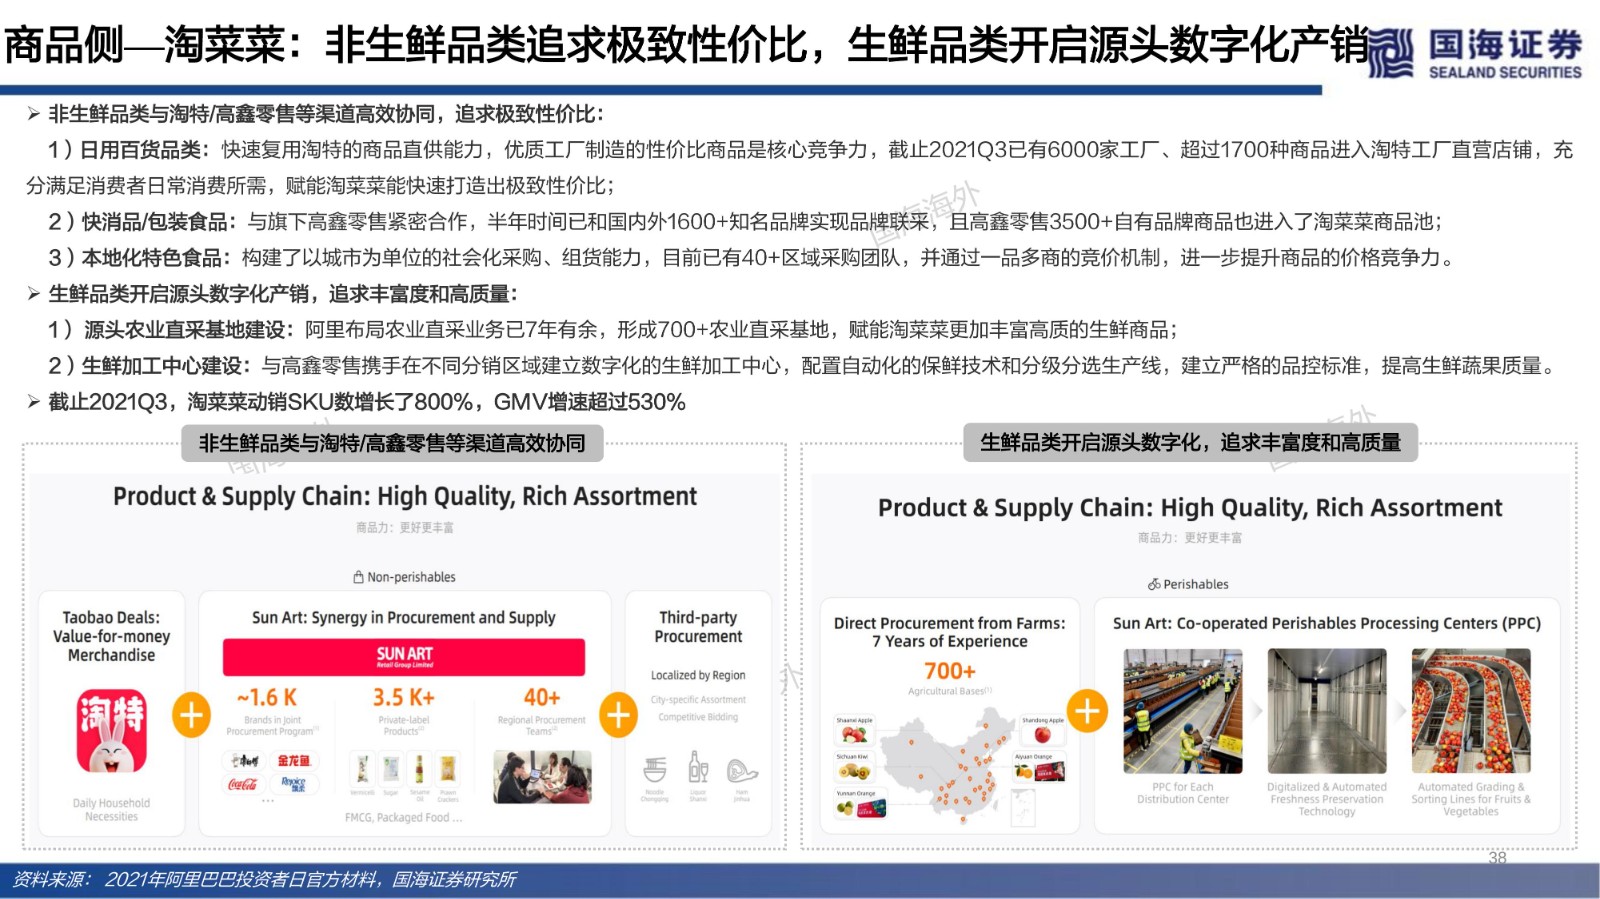Click 'Brands in Joint Procurement Program' caption
The width and height of the screenshot is (1600, 899).
(272, 725)
